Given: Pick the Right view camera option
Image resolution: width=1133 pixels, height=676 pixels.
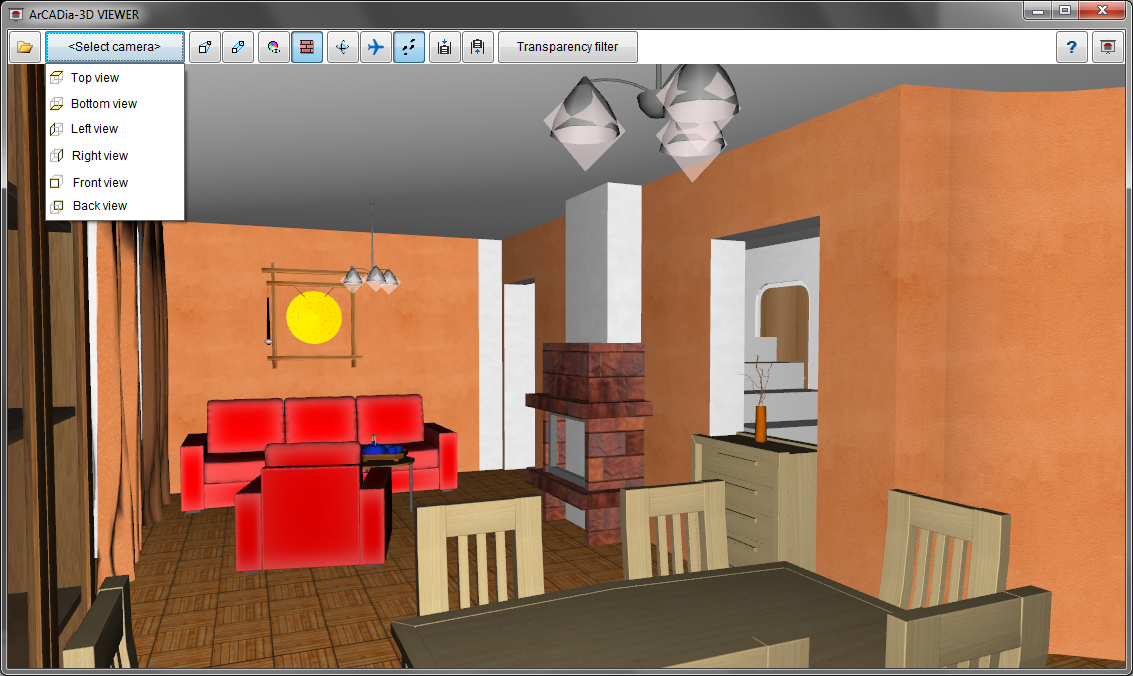Looking at the screenshot, I should [100, 156].
